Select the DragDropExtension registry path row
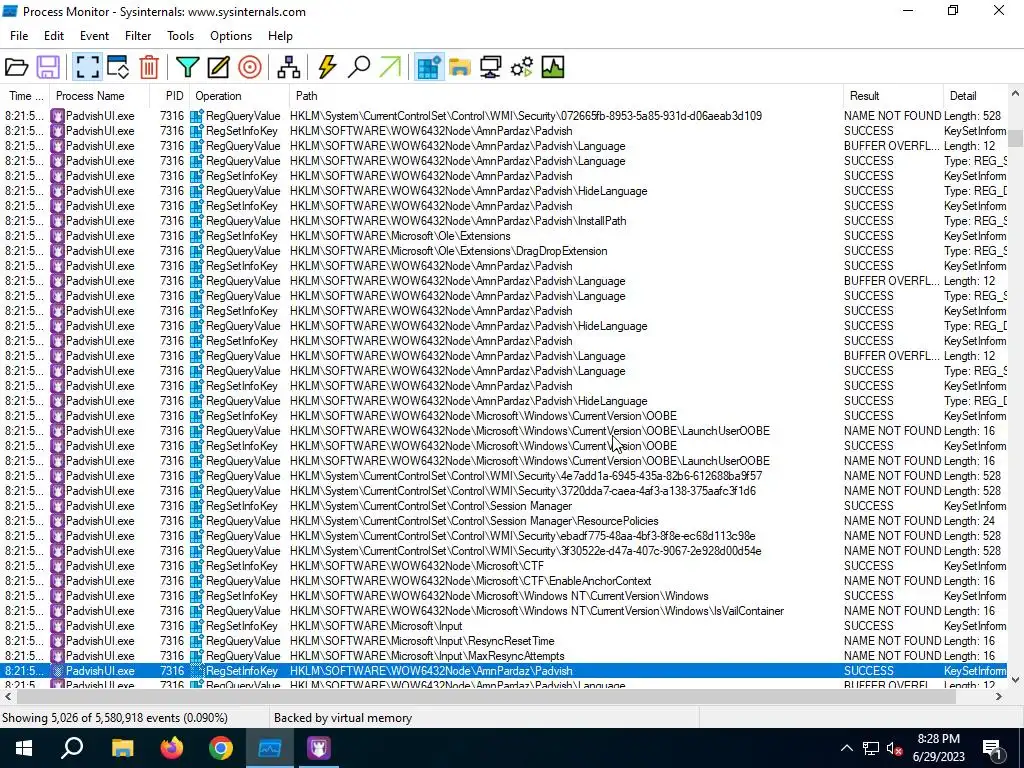The image size is (1024, 768). (x=503, y=251)
